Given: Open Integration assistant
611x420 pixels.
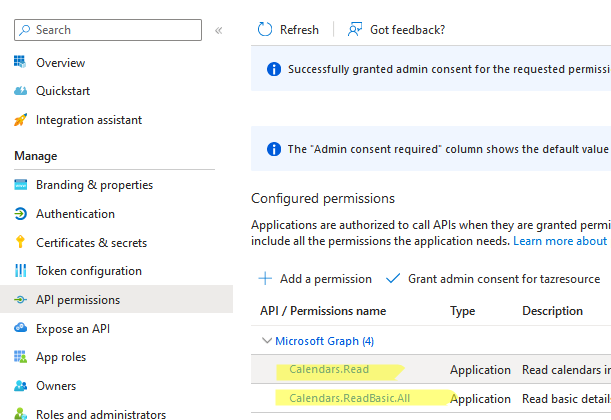Looking at the screenshot, I should [x=89, y=120].
